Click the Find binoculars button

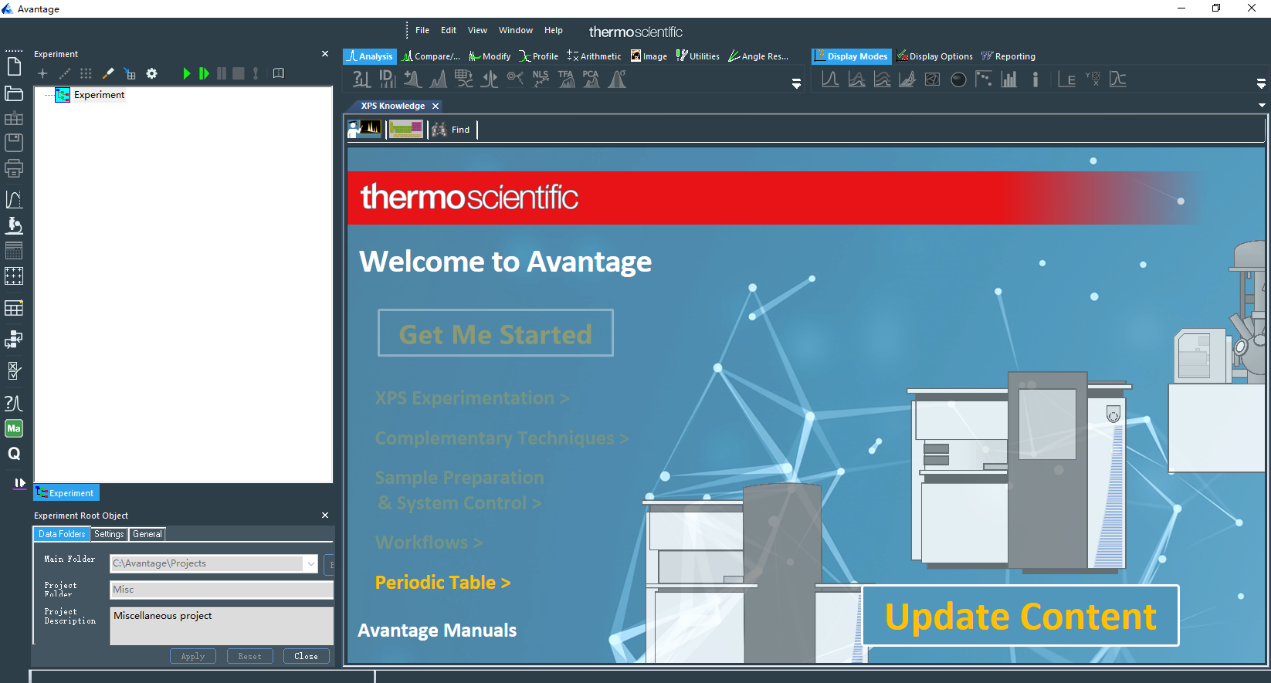451,129
